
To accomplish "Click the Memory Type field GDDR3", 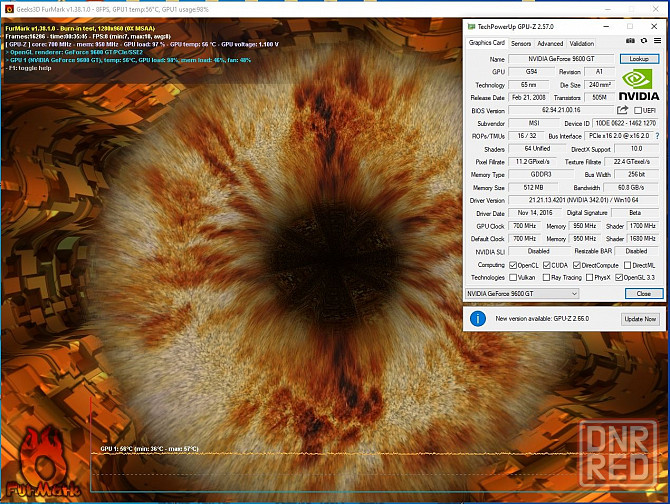I will coord(541,174).
